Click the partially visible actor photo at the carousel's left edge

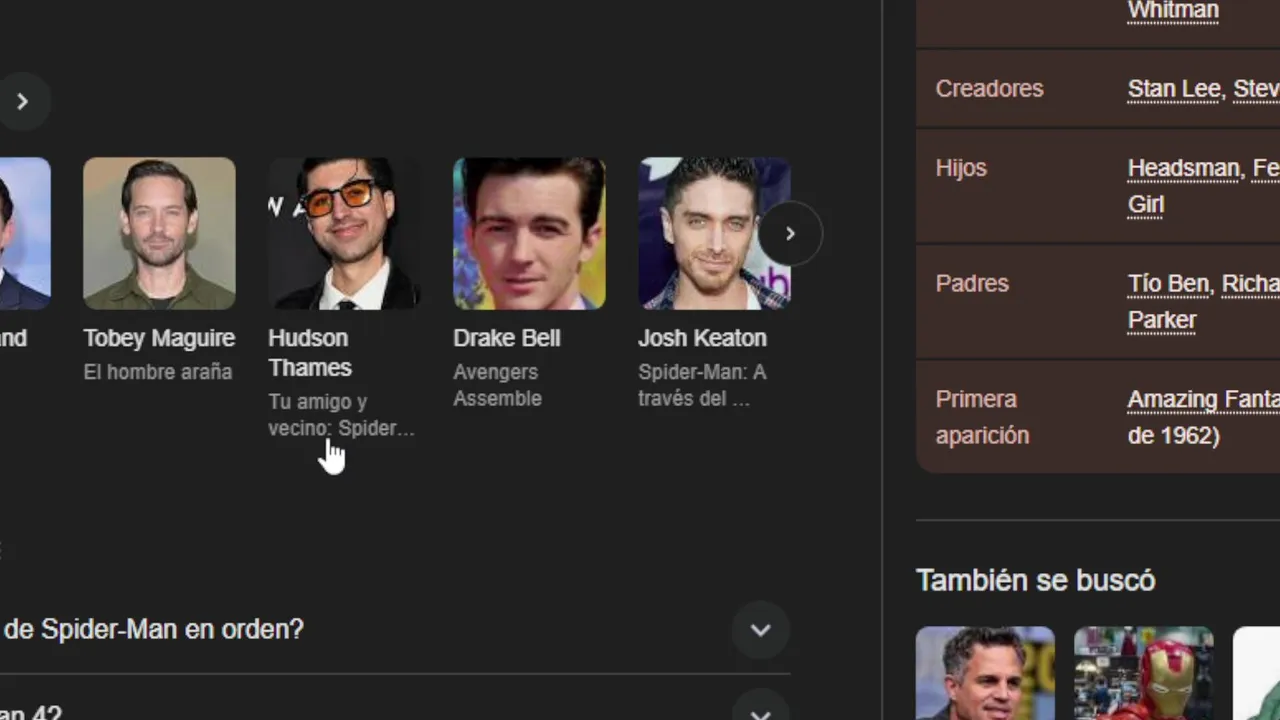point(25,233)
